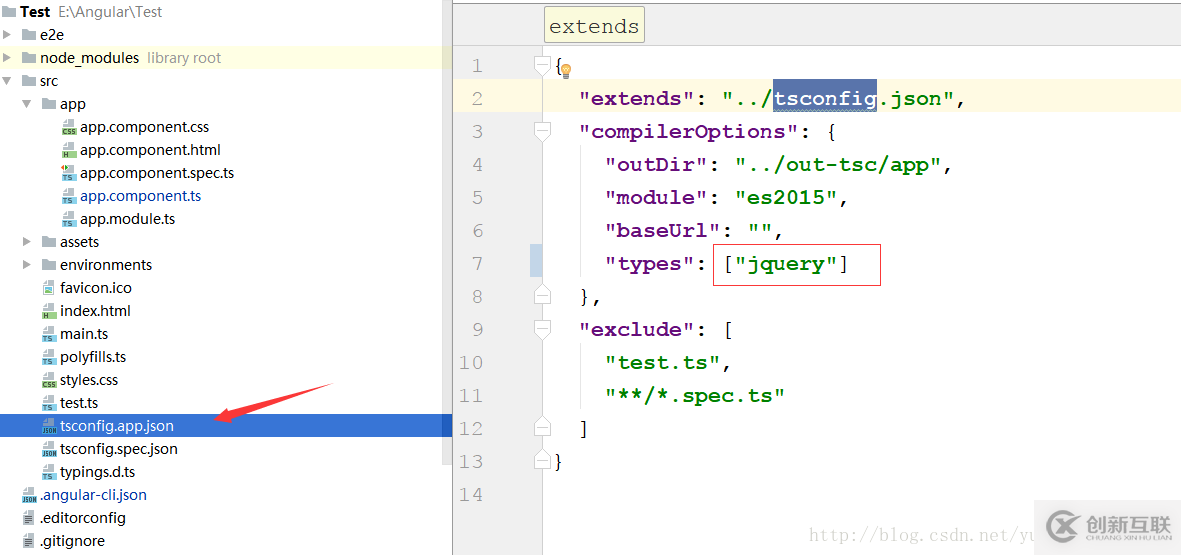1181x555 pixels.
Task: Click the e2e folder icon
Action: click(x=29, y=35)
